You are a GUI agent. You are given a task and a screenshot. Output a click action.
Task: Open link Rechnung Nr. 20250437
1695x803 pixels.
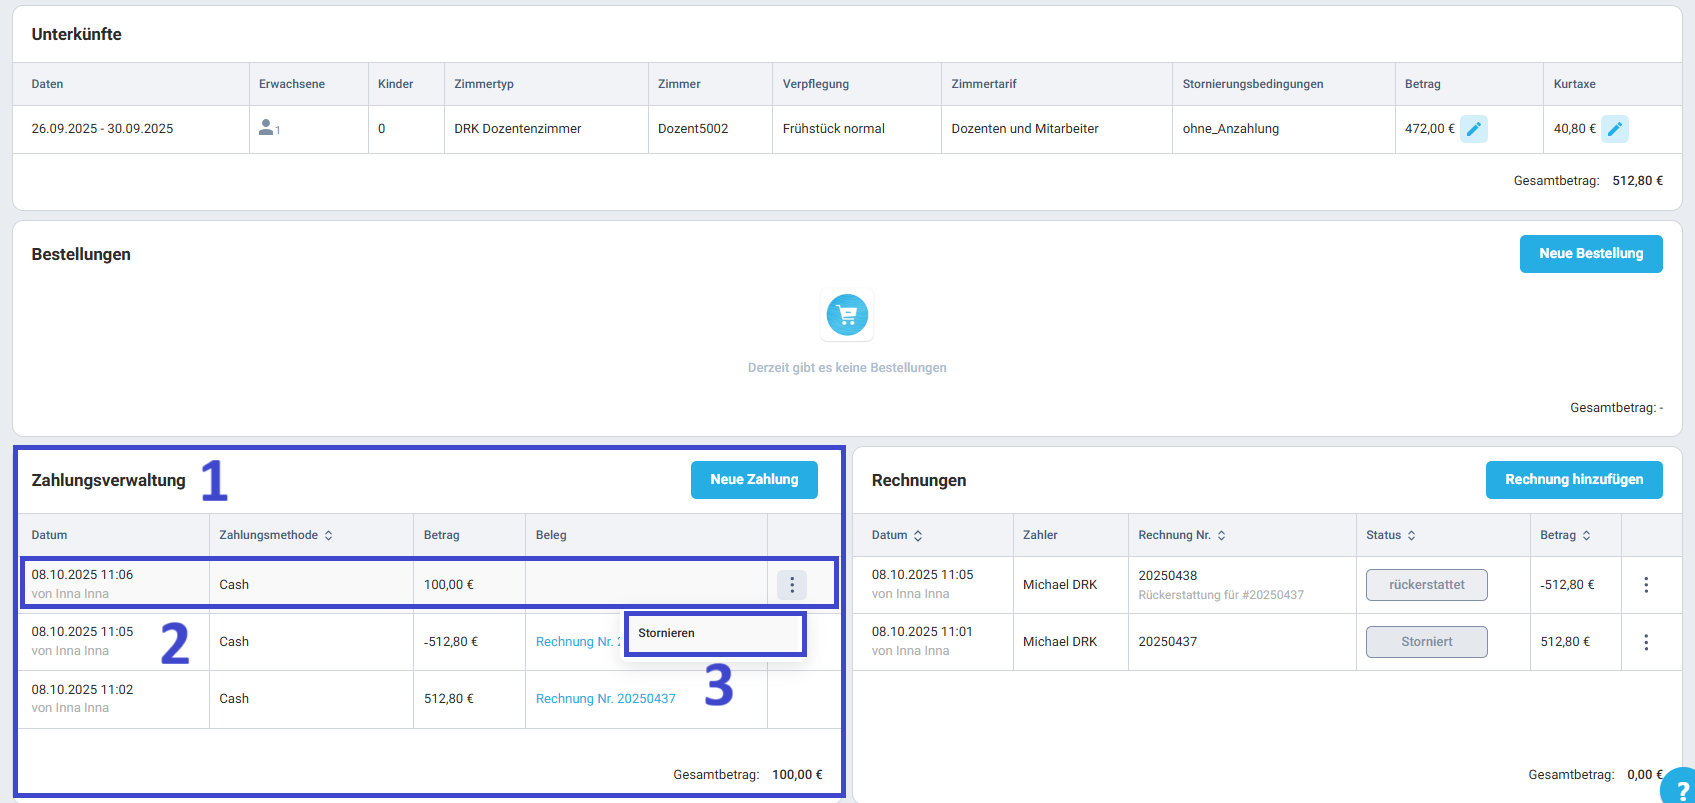click(x=606, y=699)
